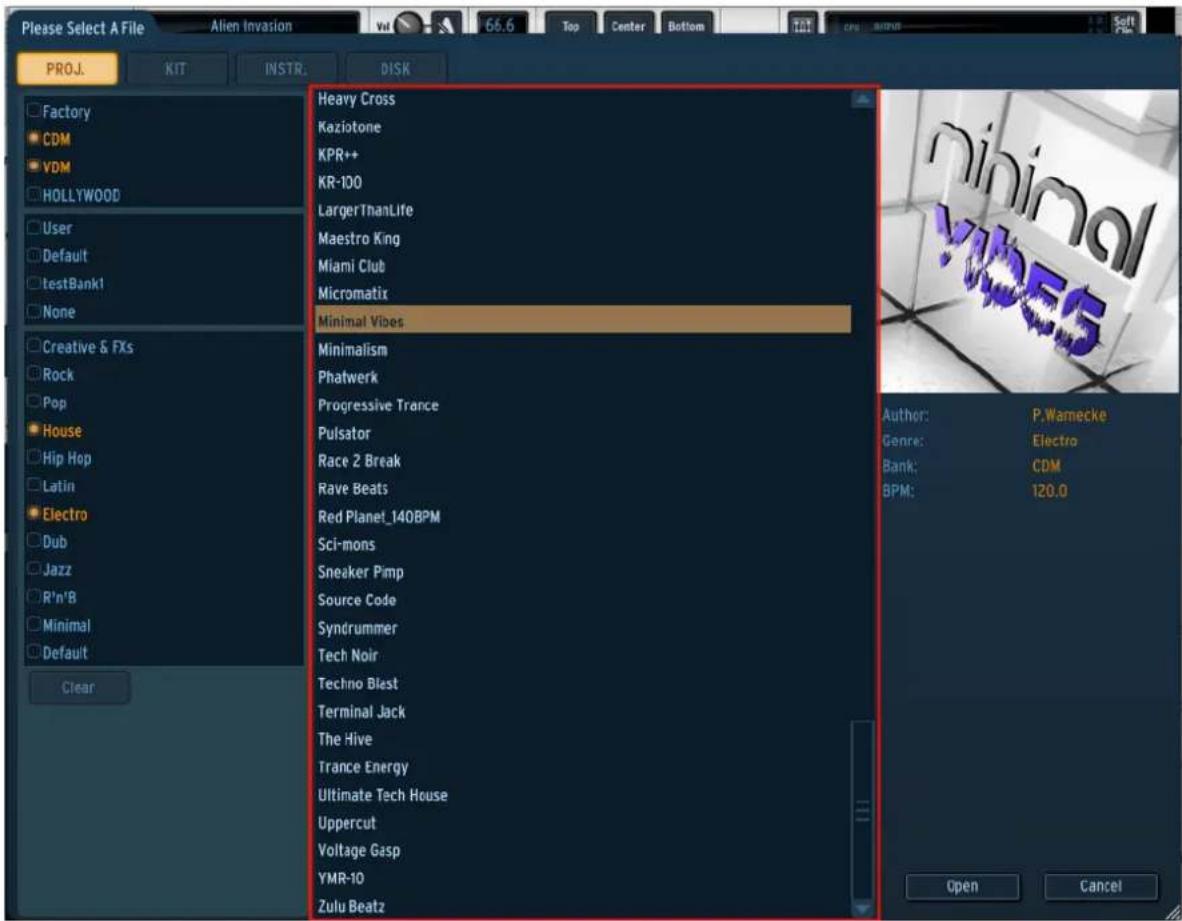Uncheck the VDM bank filter

coord(34,167)
